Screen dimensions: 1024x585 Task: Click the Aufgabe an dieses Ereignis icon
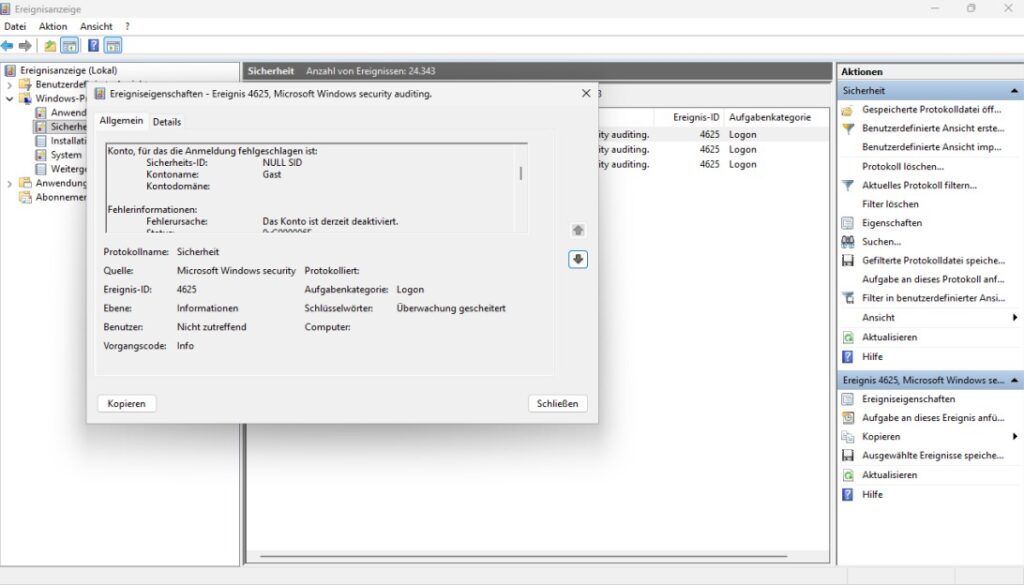coord(848,418)
